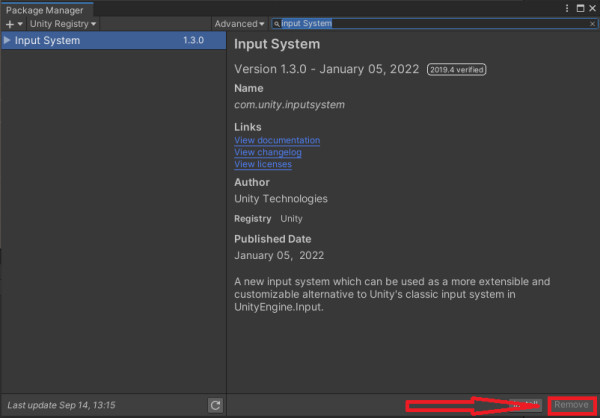The height and width of the screenshot is (418, 600).
Task: Open the window options kebab menu
Action: tap(567, 8)
